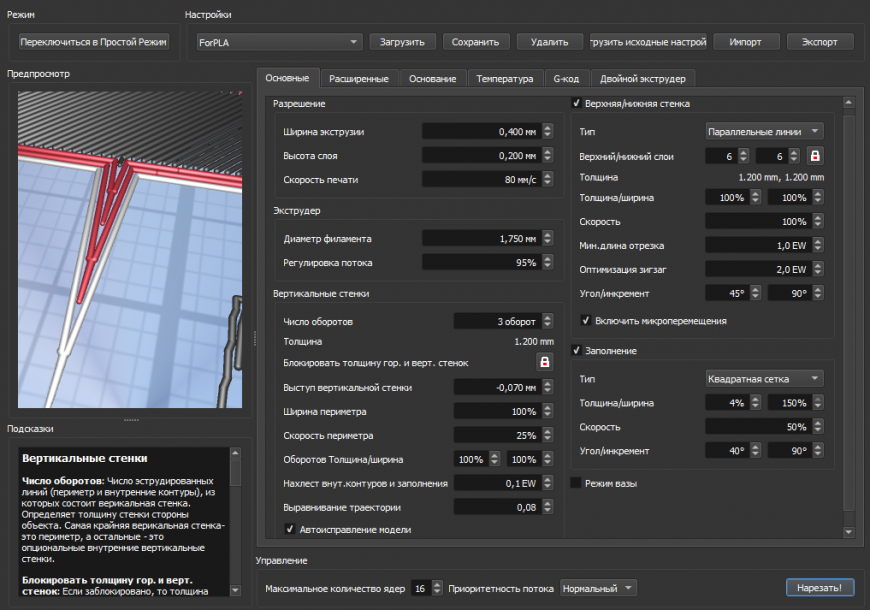
Task: Click the zigzag optimization spinner
Action: [818, 269]
